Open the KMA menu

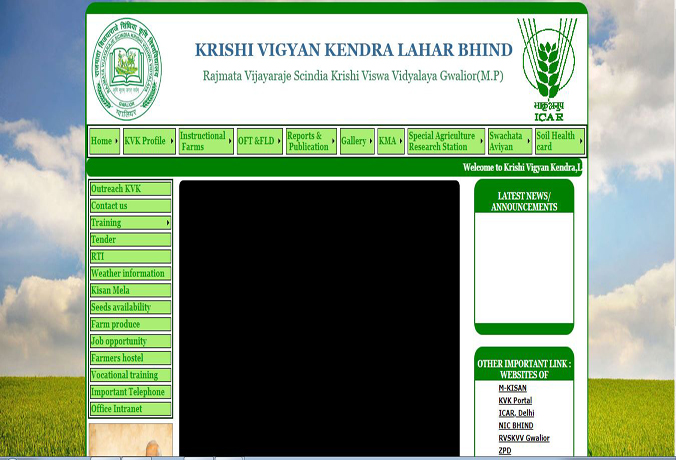click(x=391, y=141)
